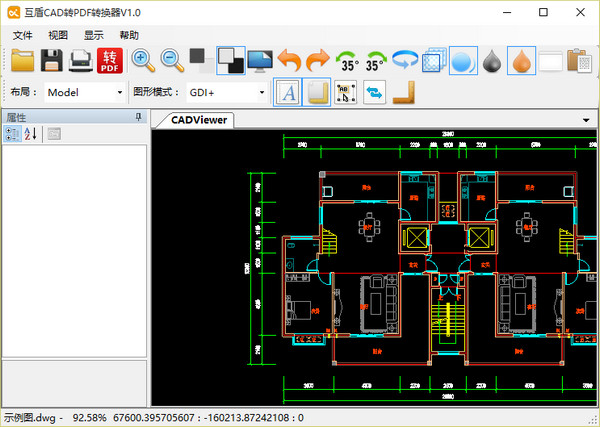The height and width of the screenshot is (427, 600).
Task: Toggle the black background display button
Action: coord(231,61)
